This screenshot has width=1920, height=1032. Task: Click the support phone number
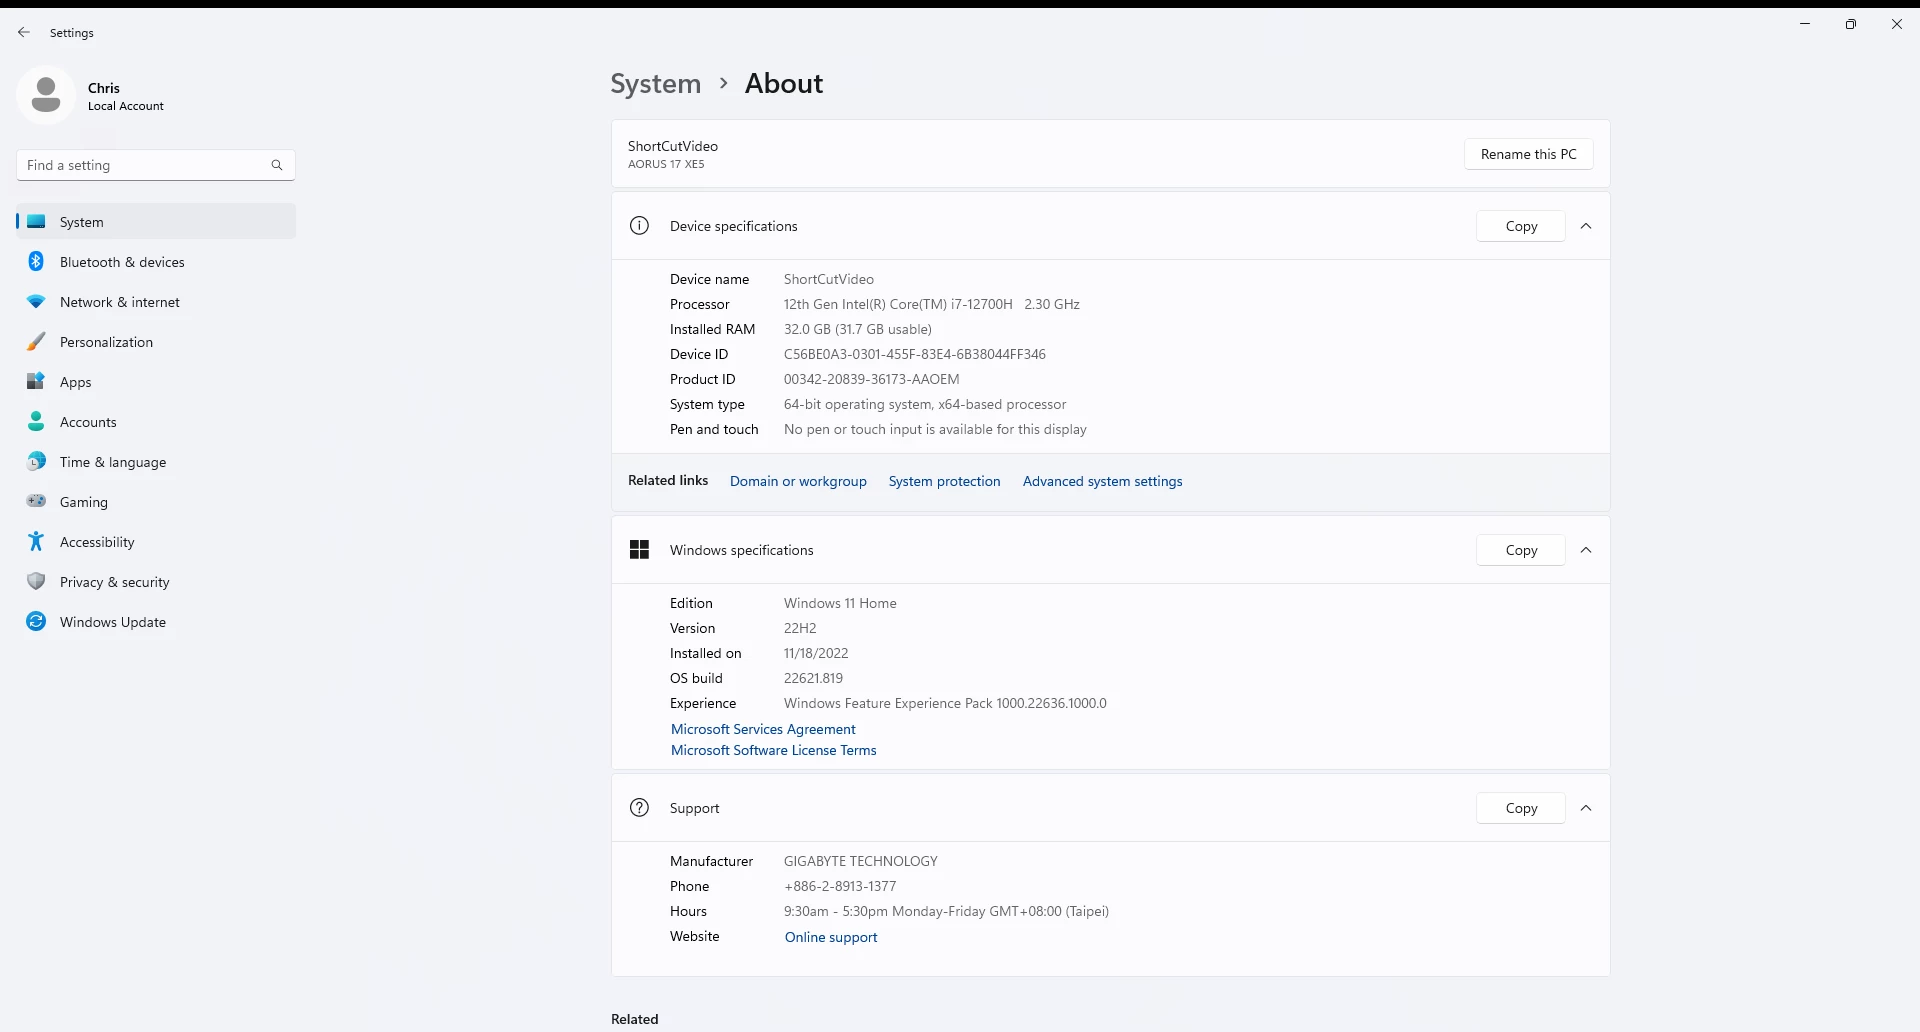tap(840, 886)
